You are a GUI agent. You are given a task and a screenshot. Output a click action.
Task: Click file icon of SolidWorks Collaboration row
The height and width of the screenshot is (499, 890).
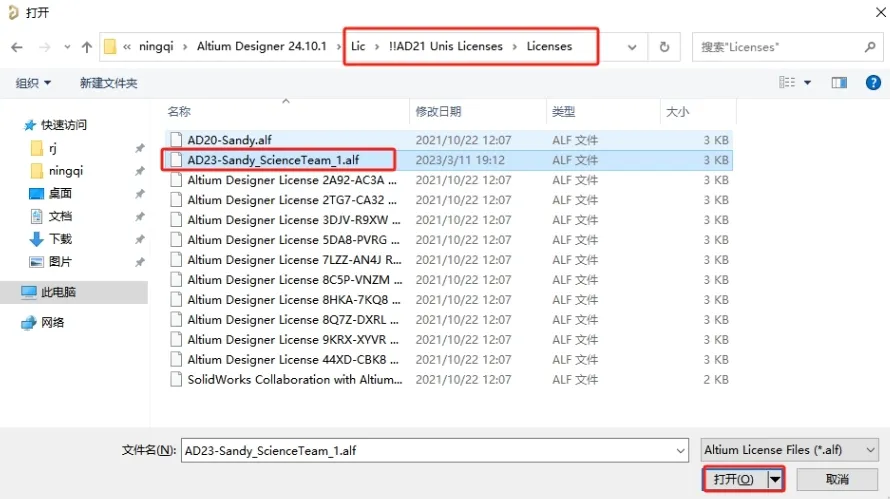click(x=176, y=379)
